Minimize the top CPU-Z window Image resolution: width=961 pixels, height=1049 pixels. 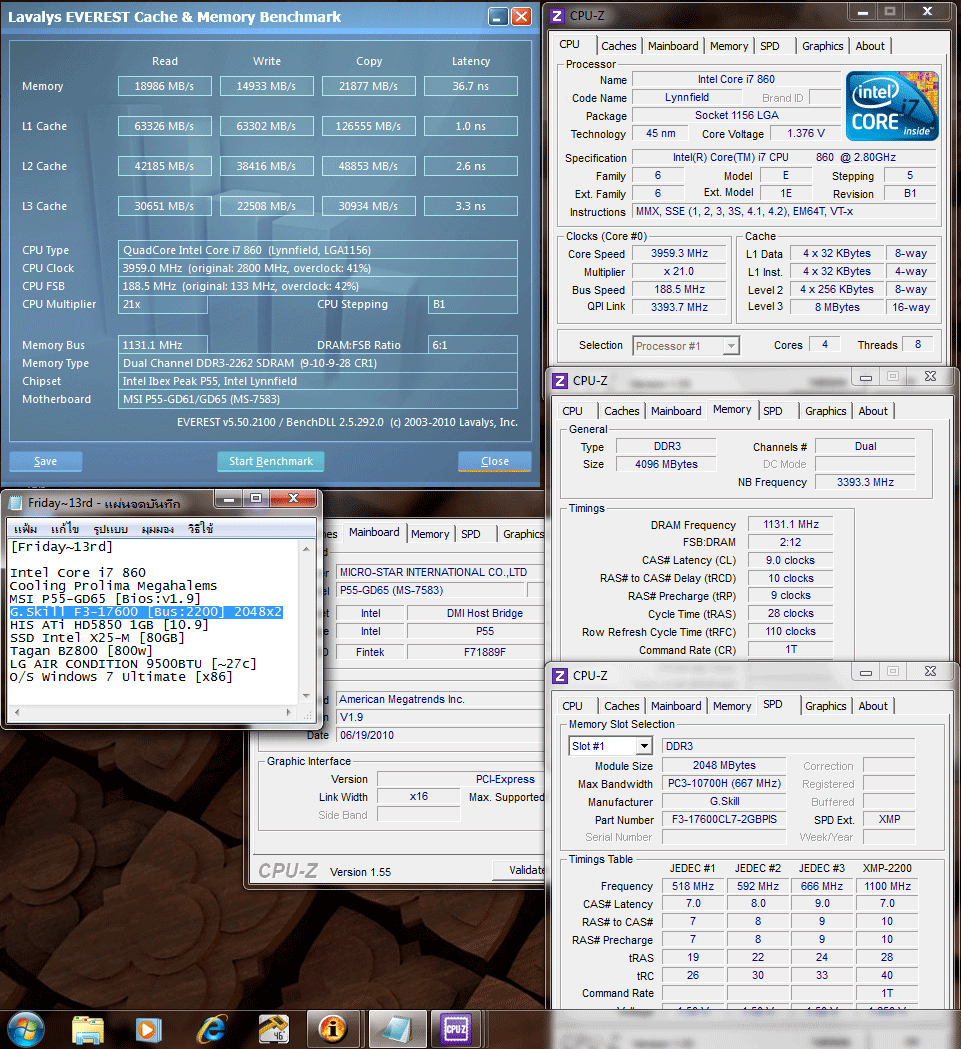[x=863, y=11]
